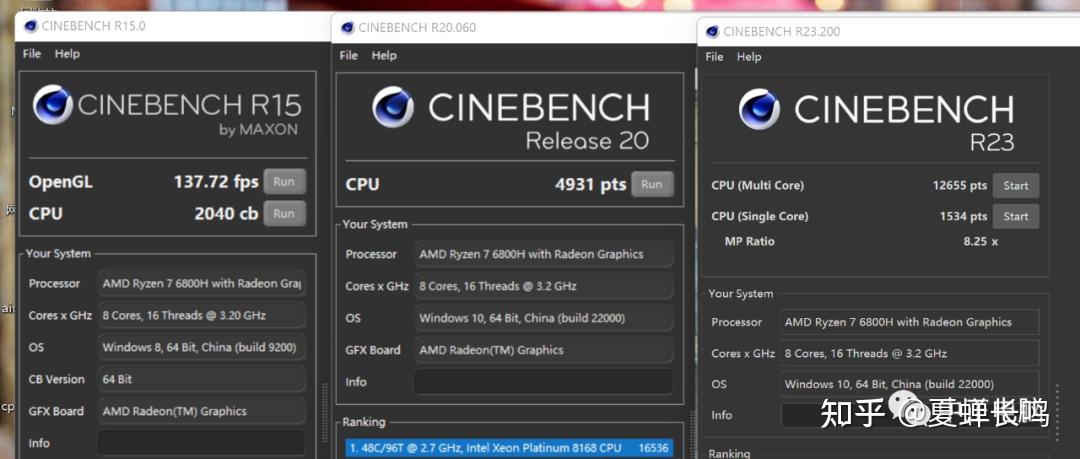
Task: Click the Cinebench Release 20 sphere logo
Action: pyautogui.click(x=393, y=107)
